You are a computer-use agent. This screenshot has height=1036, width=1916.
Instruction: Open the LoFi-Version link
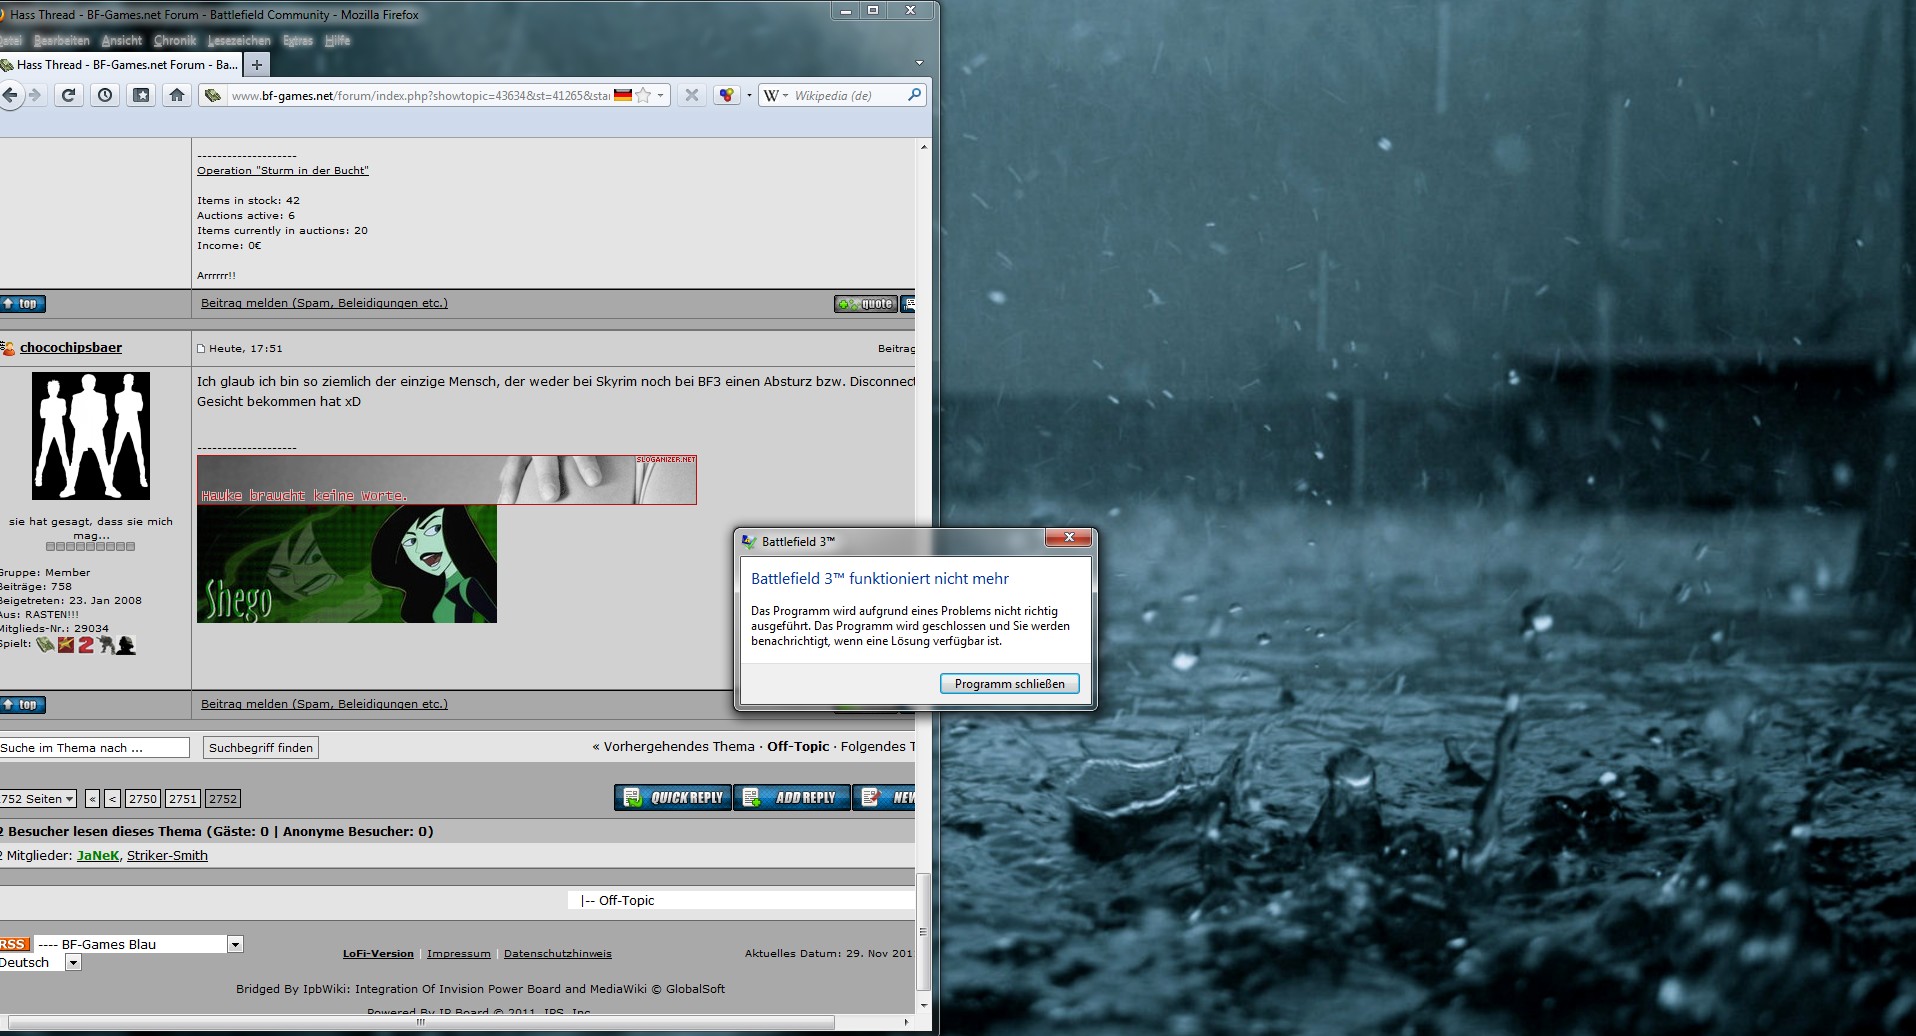point(378,954)
